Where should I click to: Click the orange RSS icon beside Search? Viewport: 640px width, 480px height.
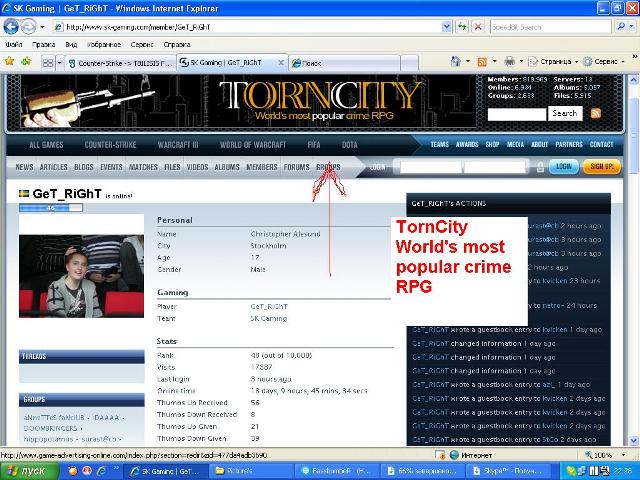596,113
